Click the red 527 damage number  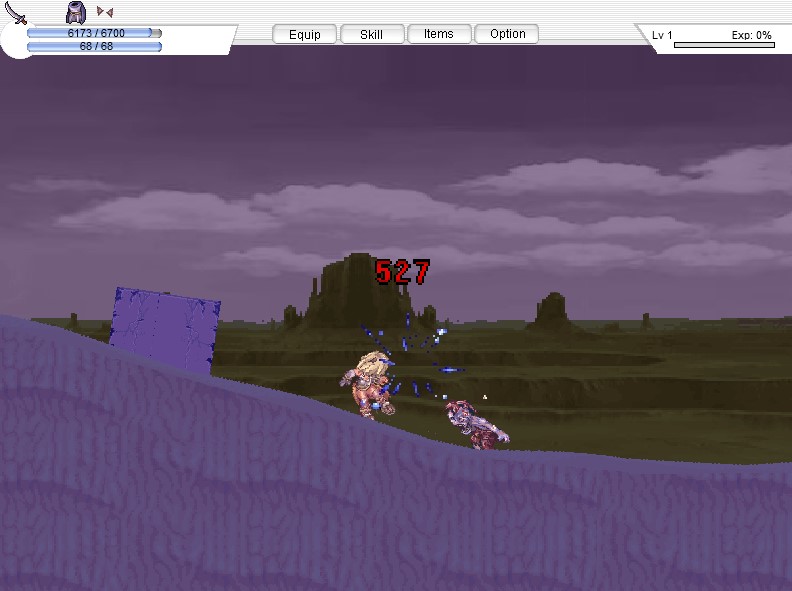click(403, 272)
